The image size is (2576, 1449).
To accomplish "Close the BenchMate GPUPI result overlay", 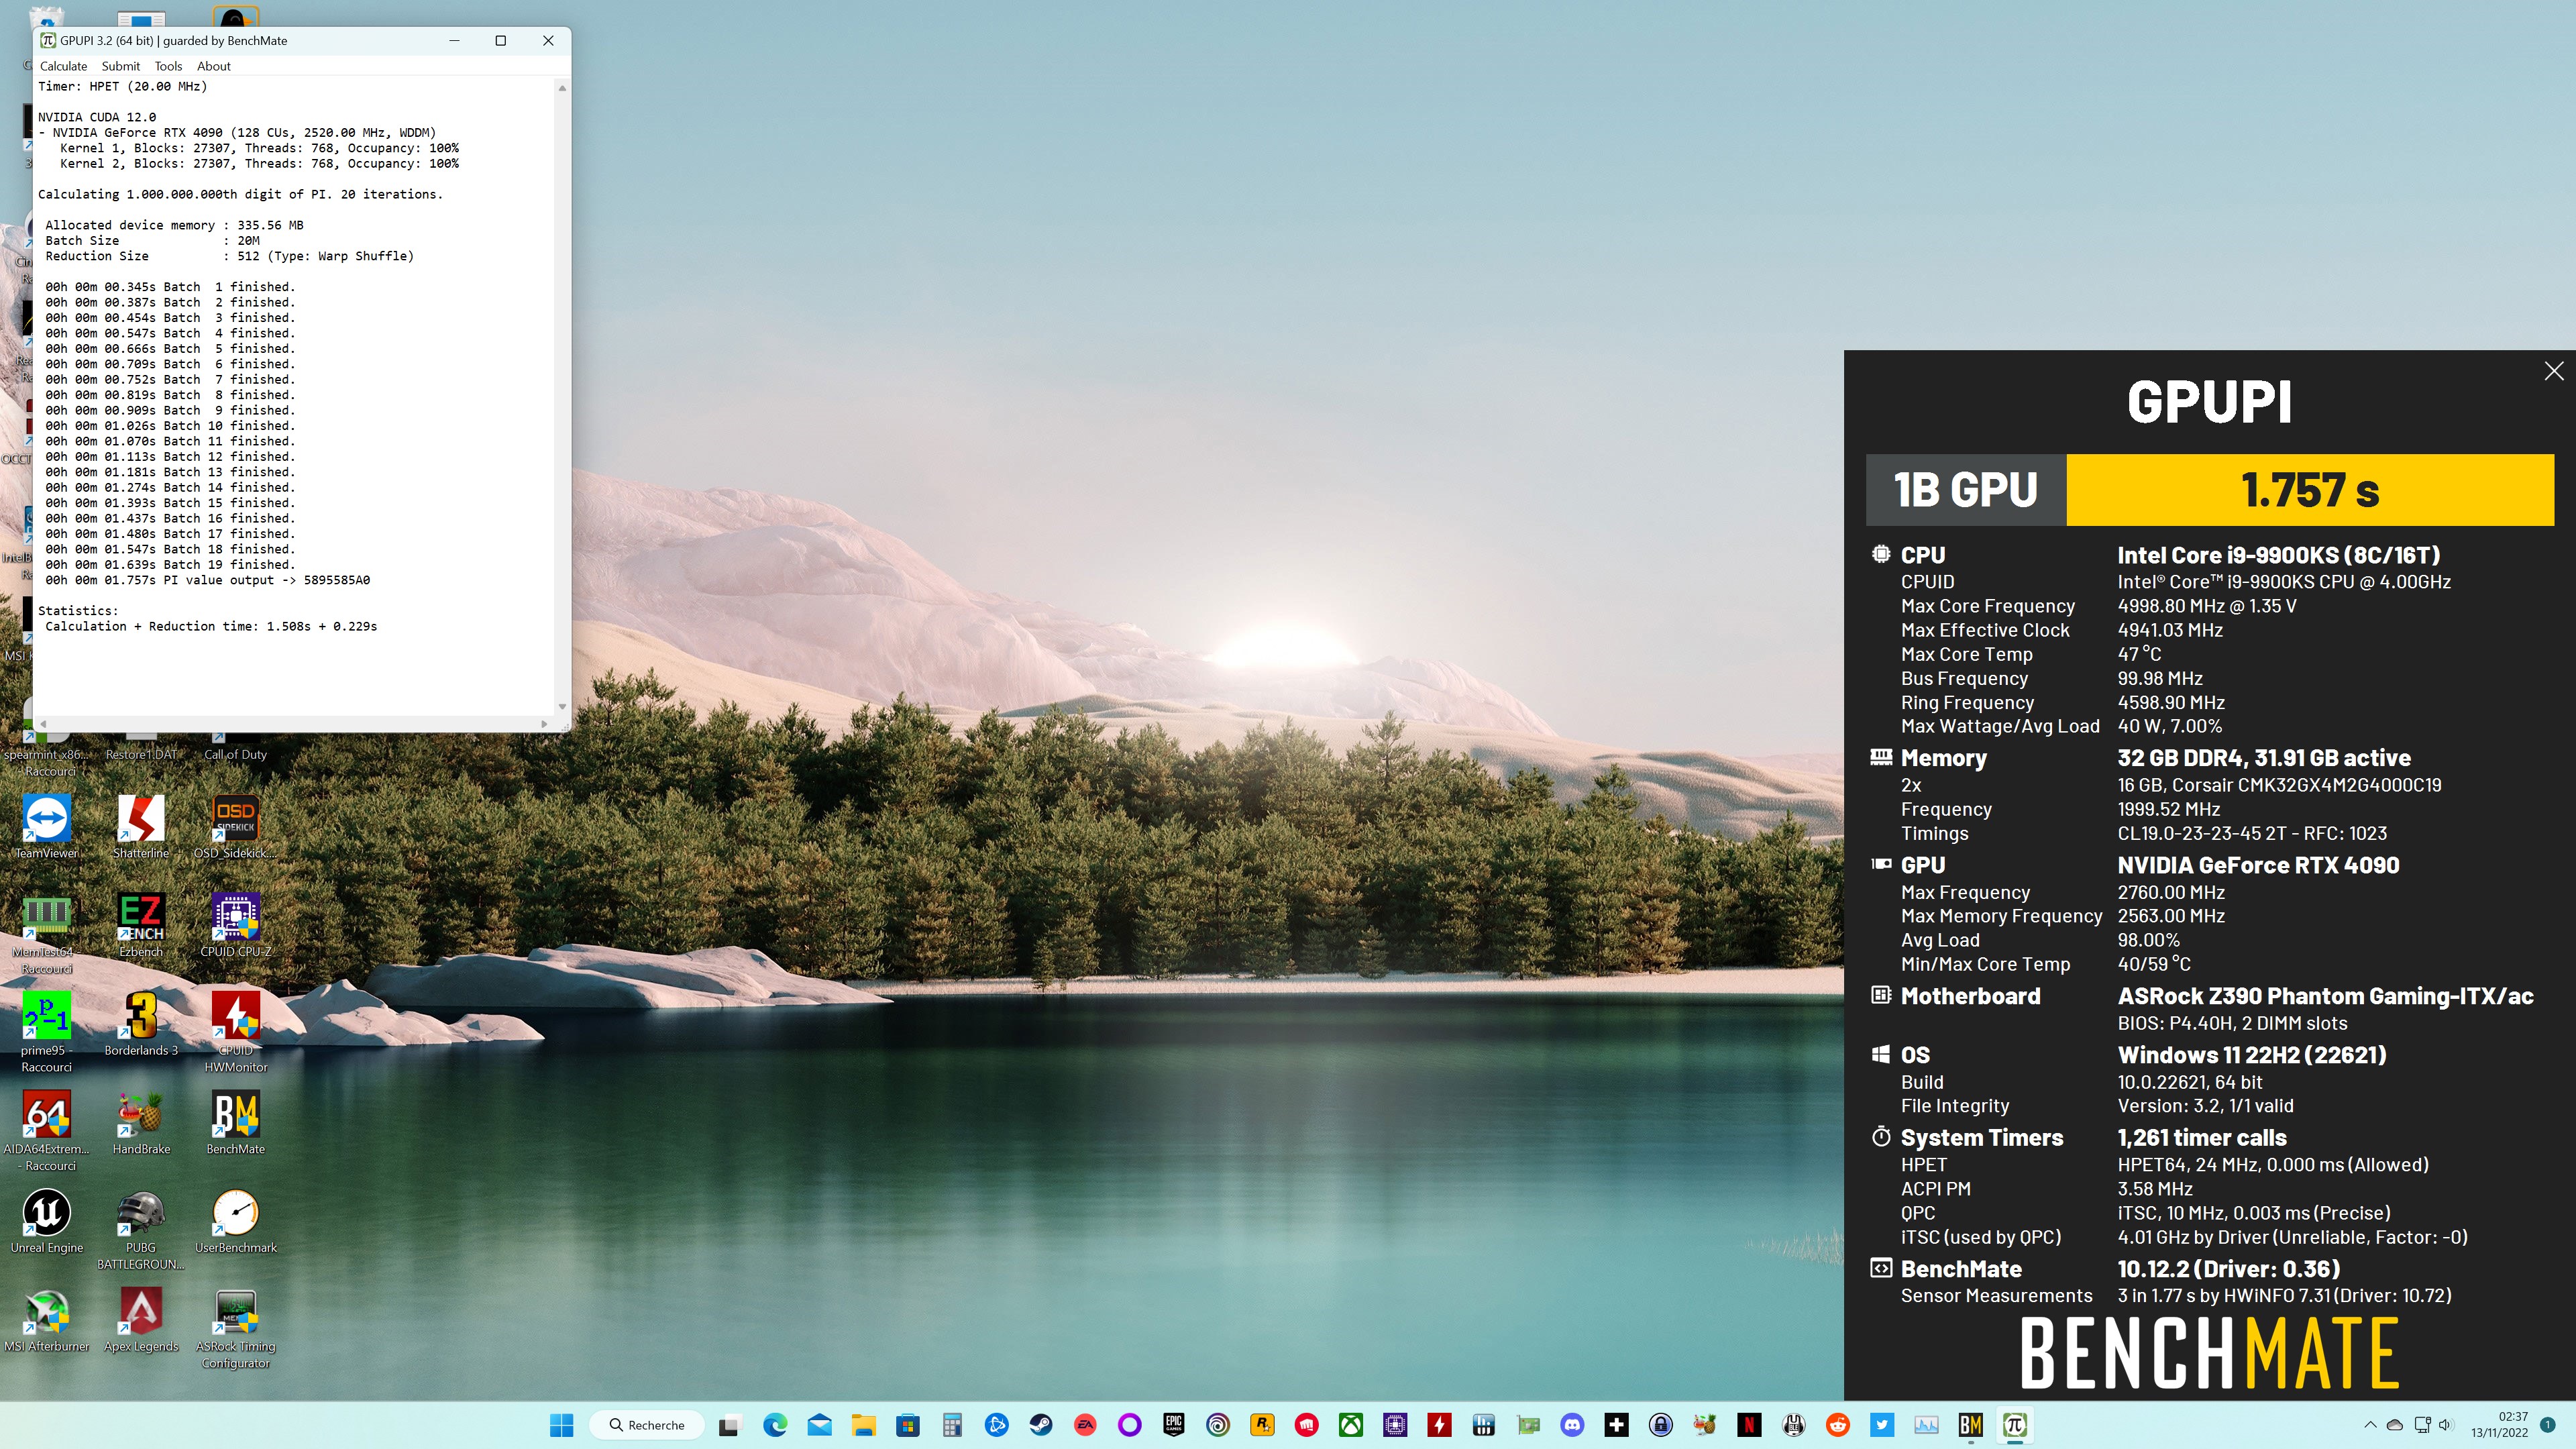I will point(2553,371).
